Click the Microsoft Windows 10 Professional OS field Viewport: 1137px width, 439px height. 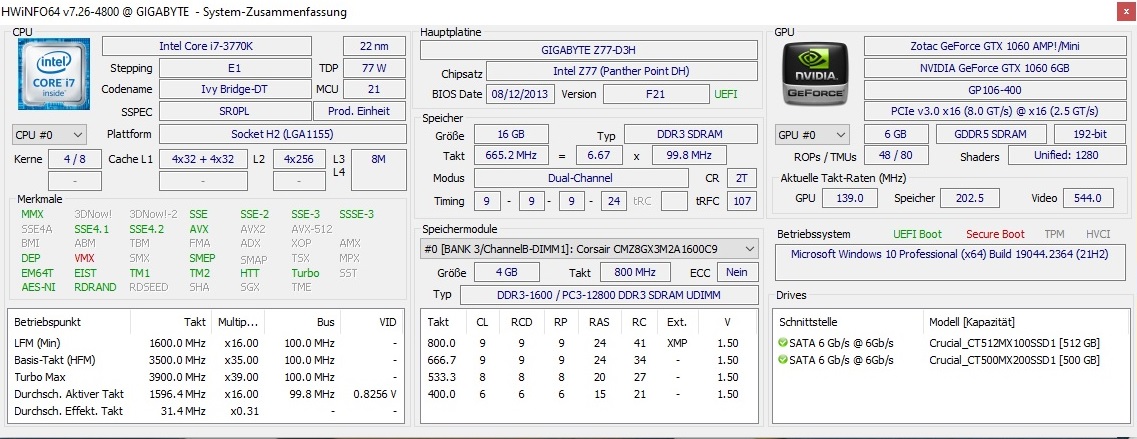(951, 263)
